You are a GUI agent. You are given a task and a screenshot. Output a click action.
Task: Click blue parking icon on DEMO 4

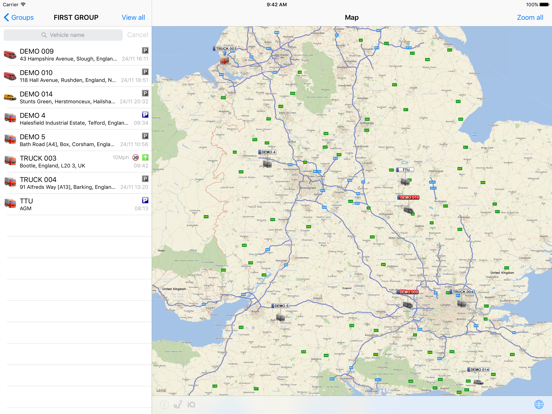(145, 115)
